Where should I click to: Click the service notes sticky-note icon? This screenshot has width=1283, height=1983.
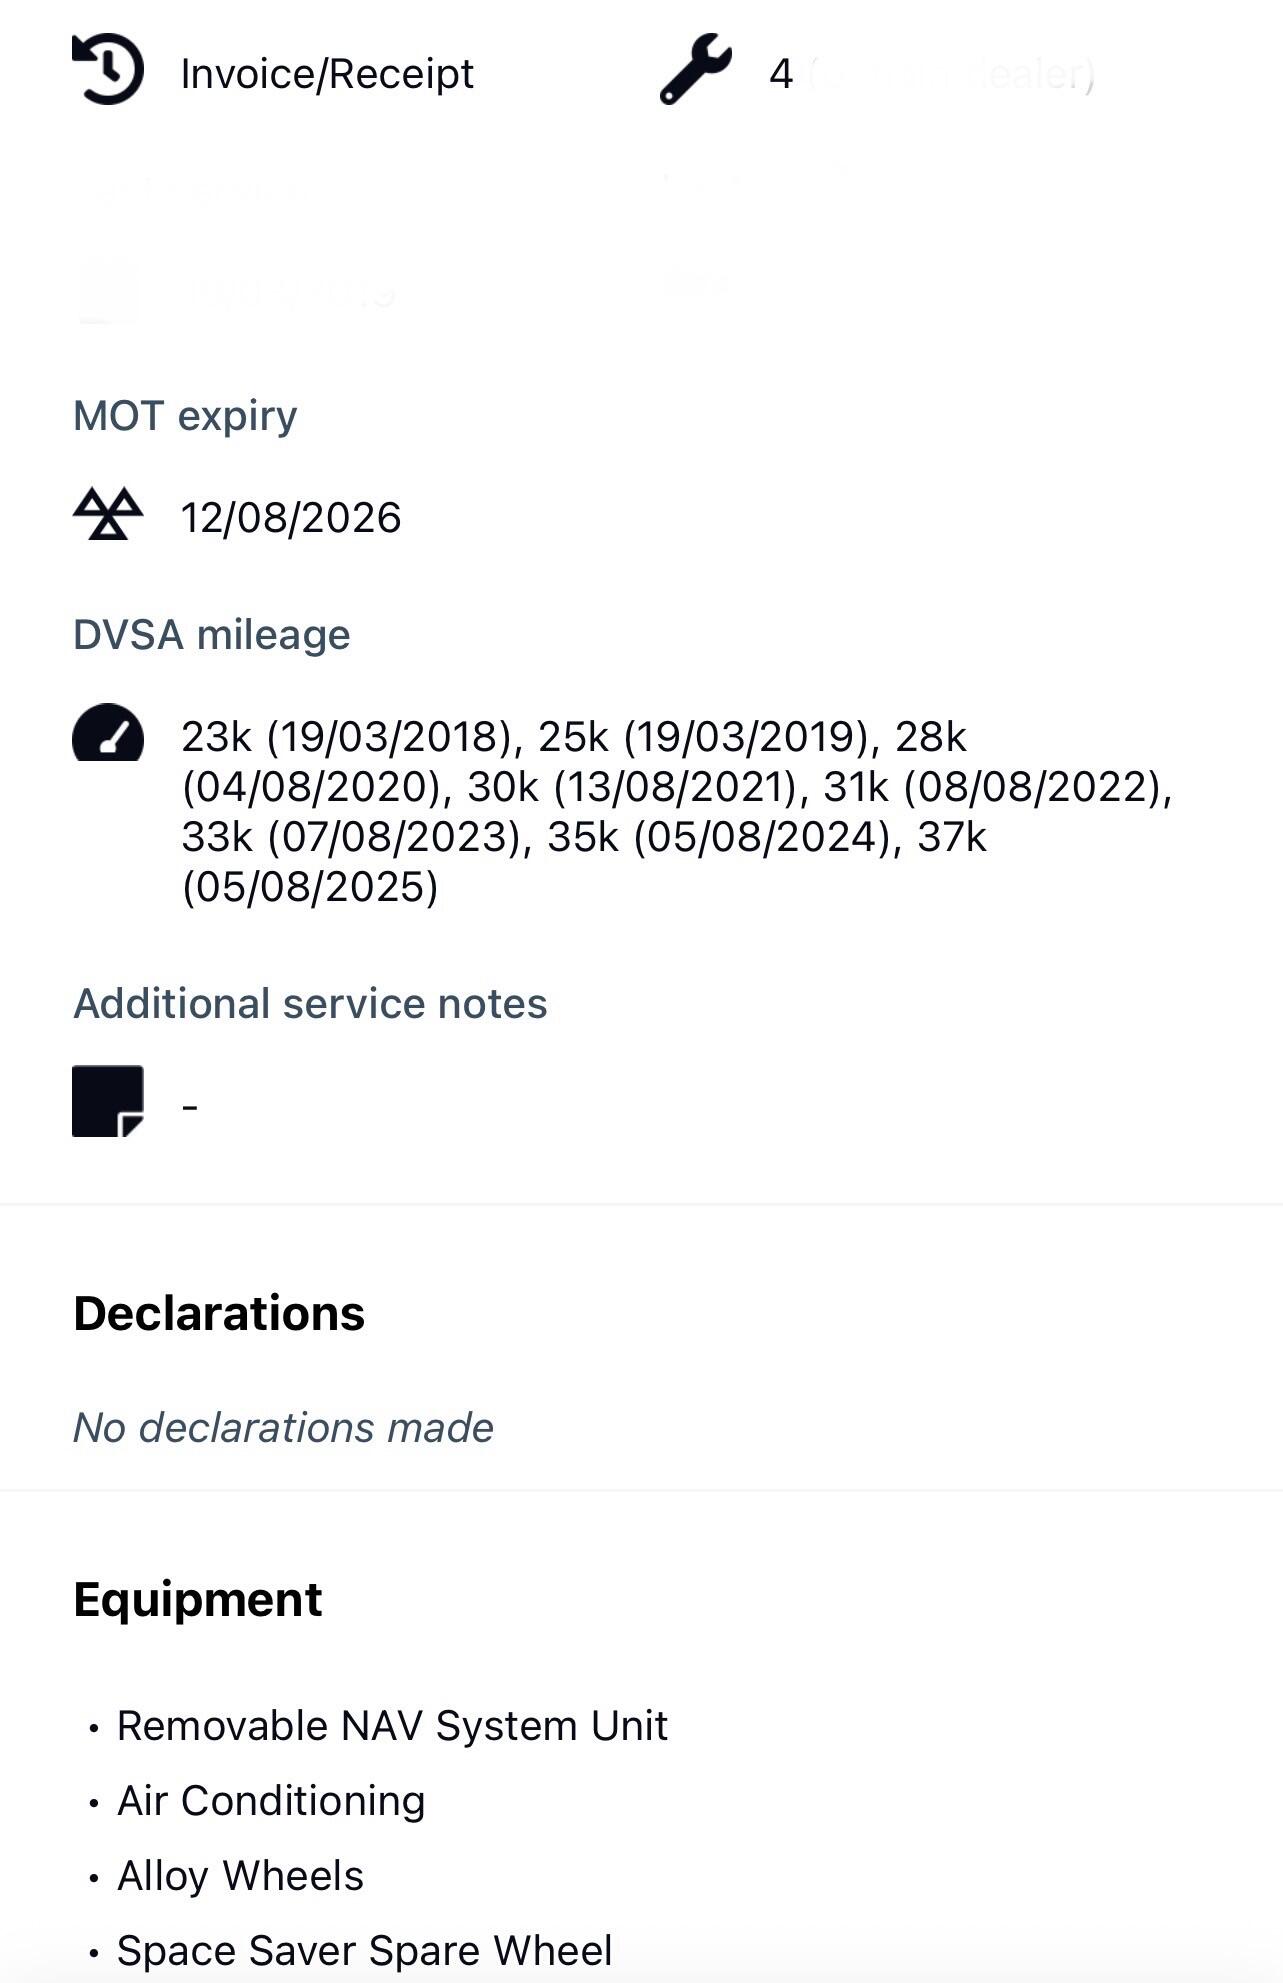[x=108, y=1101]
